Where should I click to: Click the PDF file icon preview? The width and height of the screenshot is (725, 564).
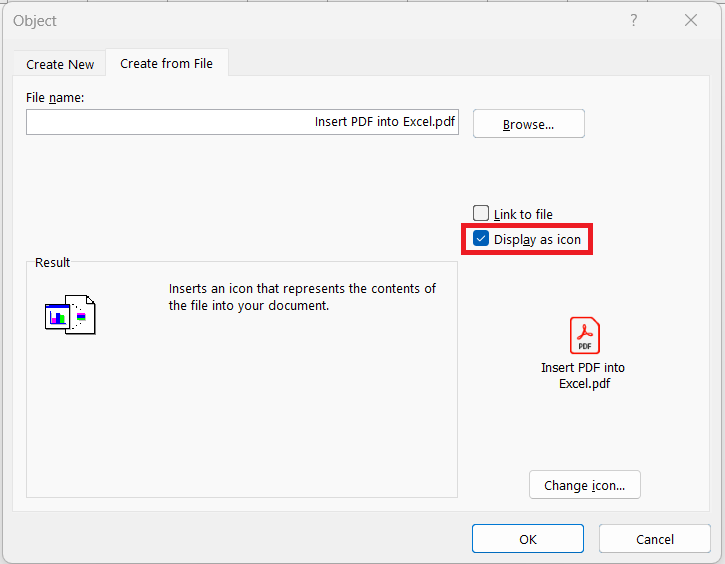pyautogui.click(x=584, y=335)
